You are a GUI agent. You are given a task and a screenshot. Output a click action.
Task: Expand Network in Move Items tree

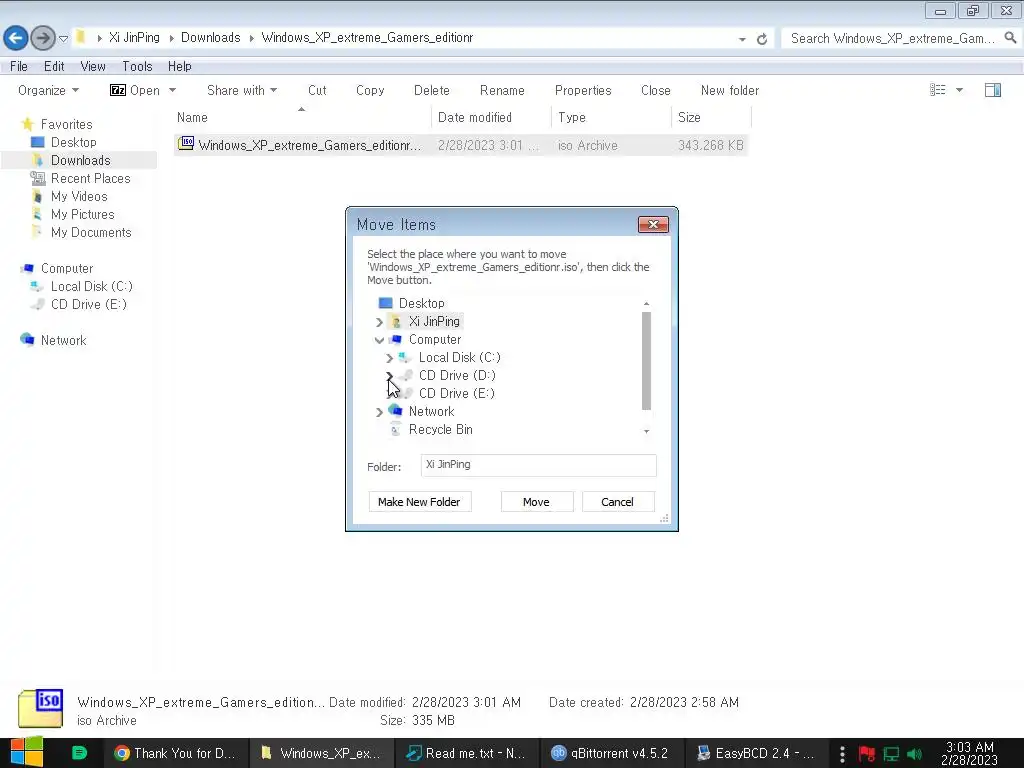pos(379,412)
